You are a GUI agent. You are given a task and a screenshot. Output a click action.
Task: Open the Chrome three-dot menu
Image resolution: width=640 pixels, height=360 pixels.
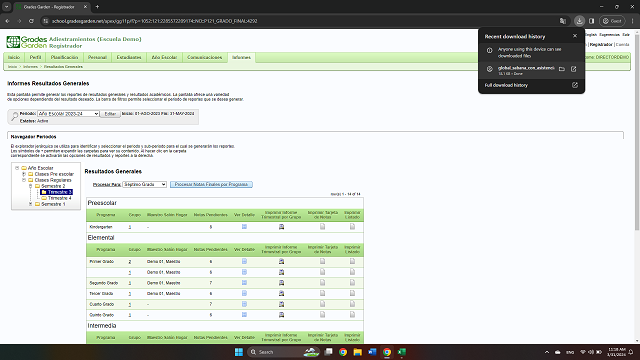(633, 21)
